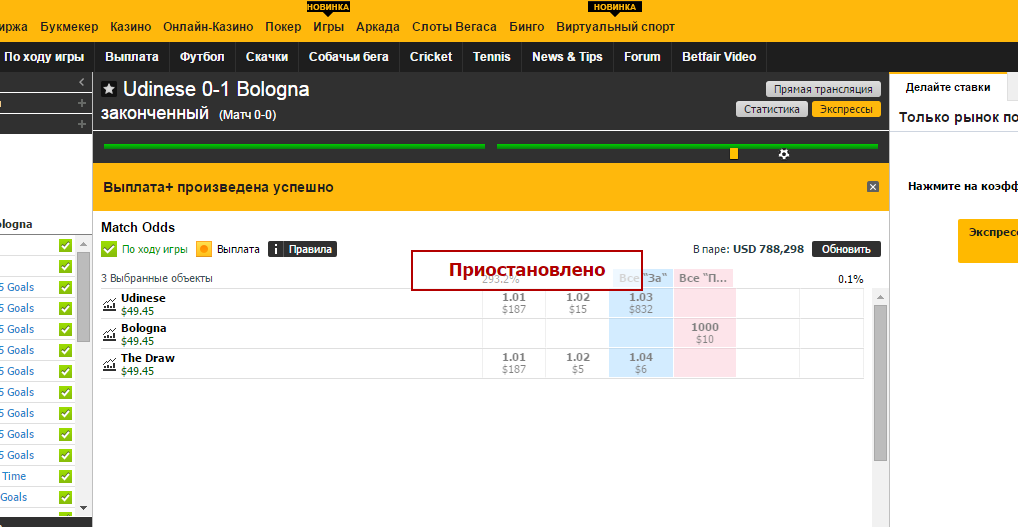The image size is (1018, 527).
Task: Go to Собачьи бега in the navigation bar
Action: [x=349, y=57]
